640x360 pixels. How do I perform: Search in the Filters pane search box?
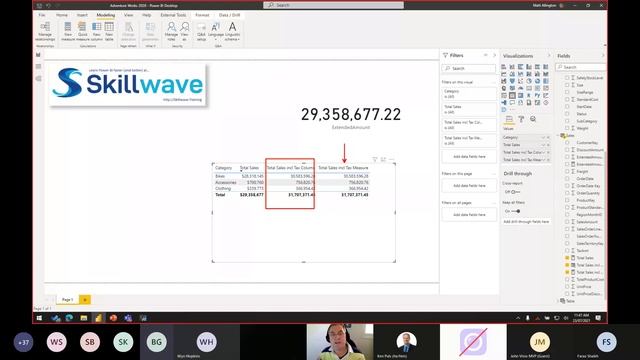click(469, 68)
